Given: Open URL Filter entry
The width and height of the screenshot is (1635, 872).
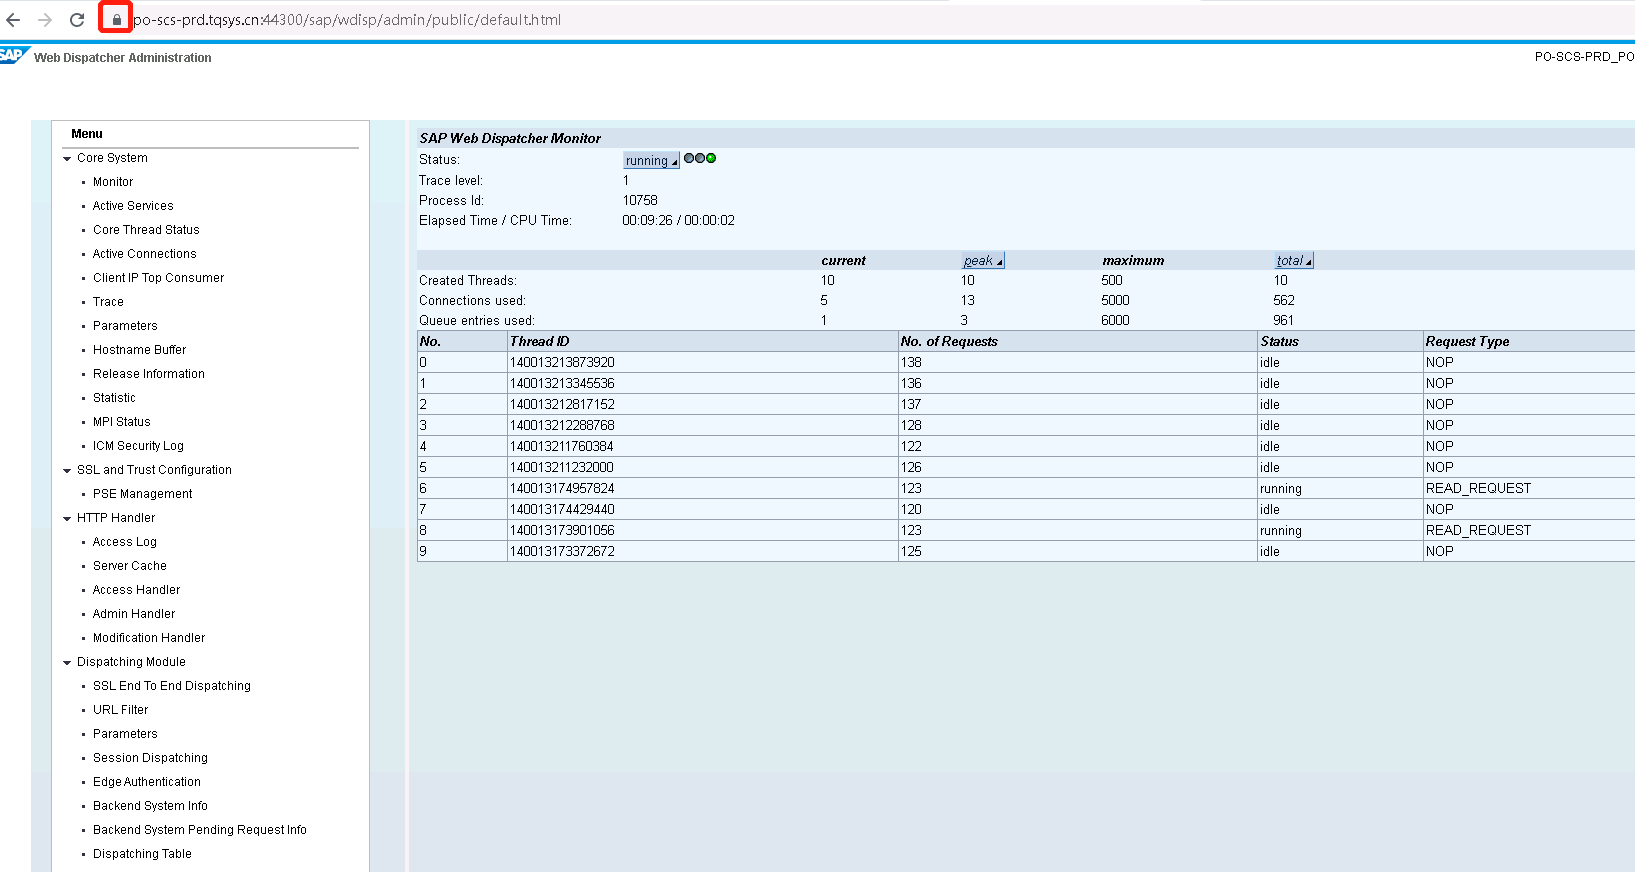Looking at the screenshot, I should tap(121, 710).
